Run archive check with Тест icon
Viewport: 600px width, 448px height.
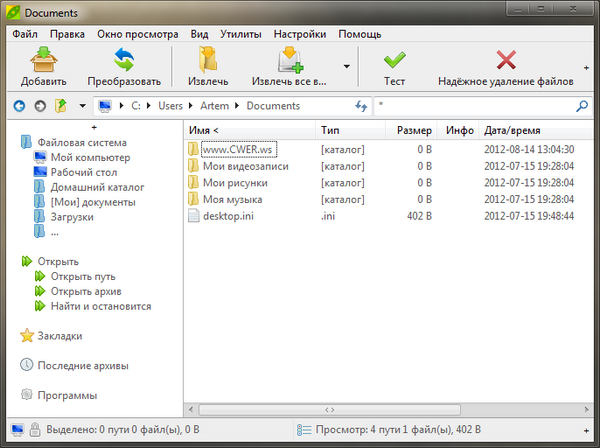(x=394, y=61)
